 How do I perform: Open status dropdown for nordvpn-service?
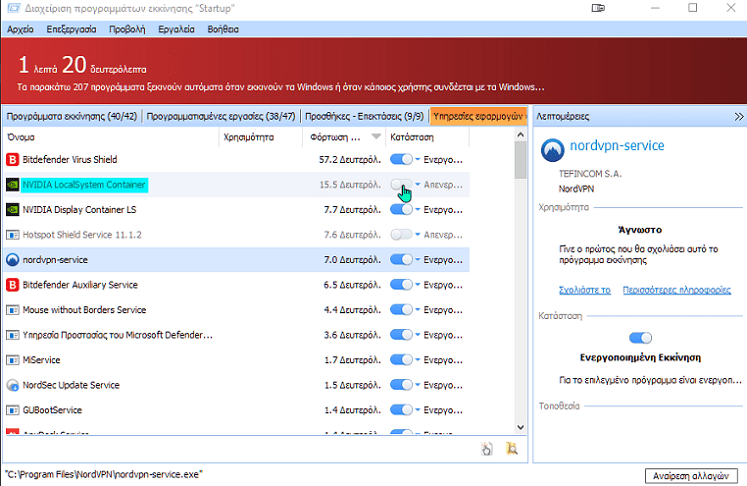point(418,260)
